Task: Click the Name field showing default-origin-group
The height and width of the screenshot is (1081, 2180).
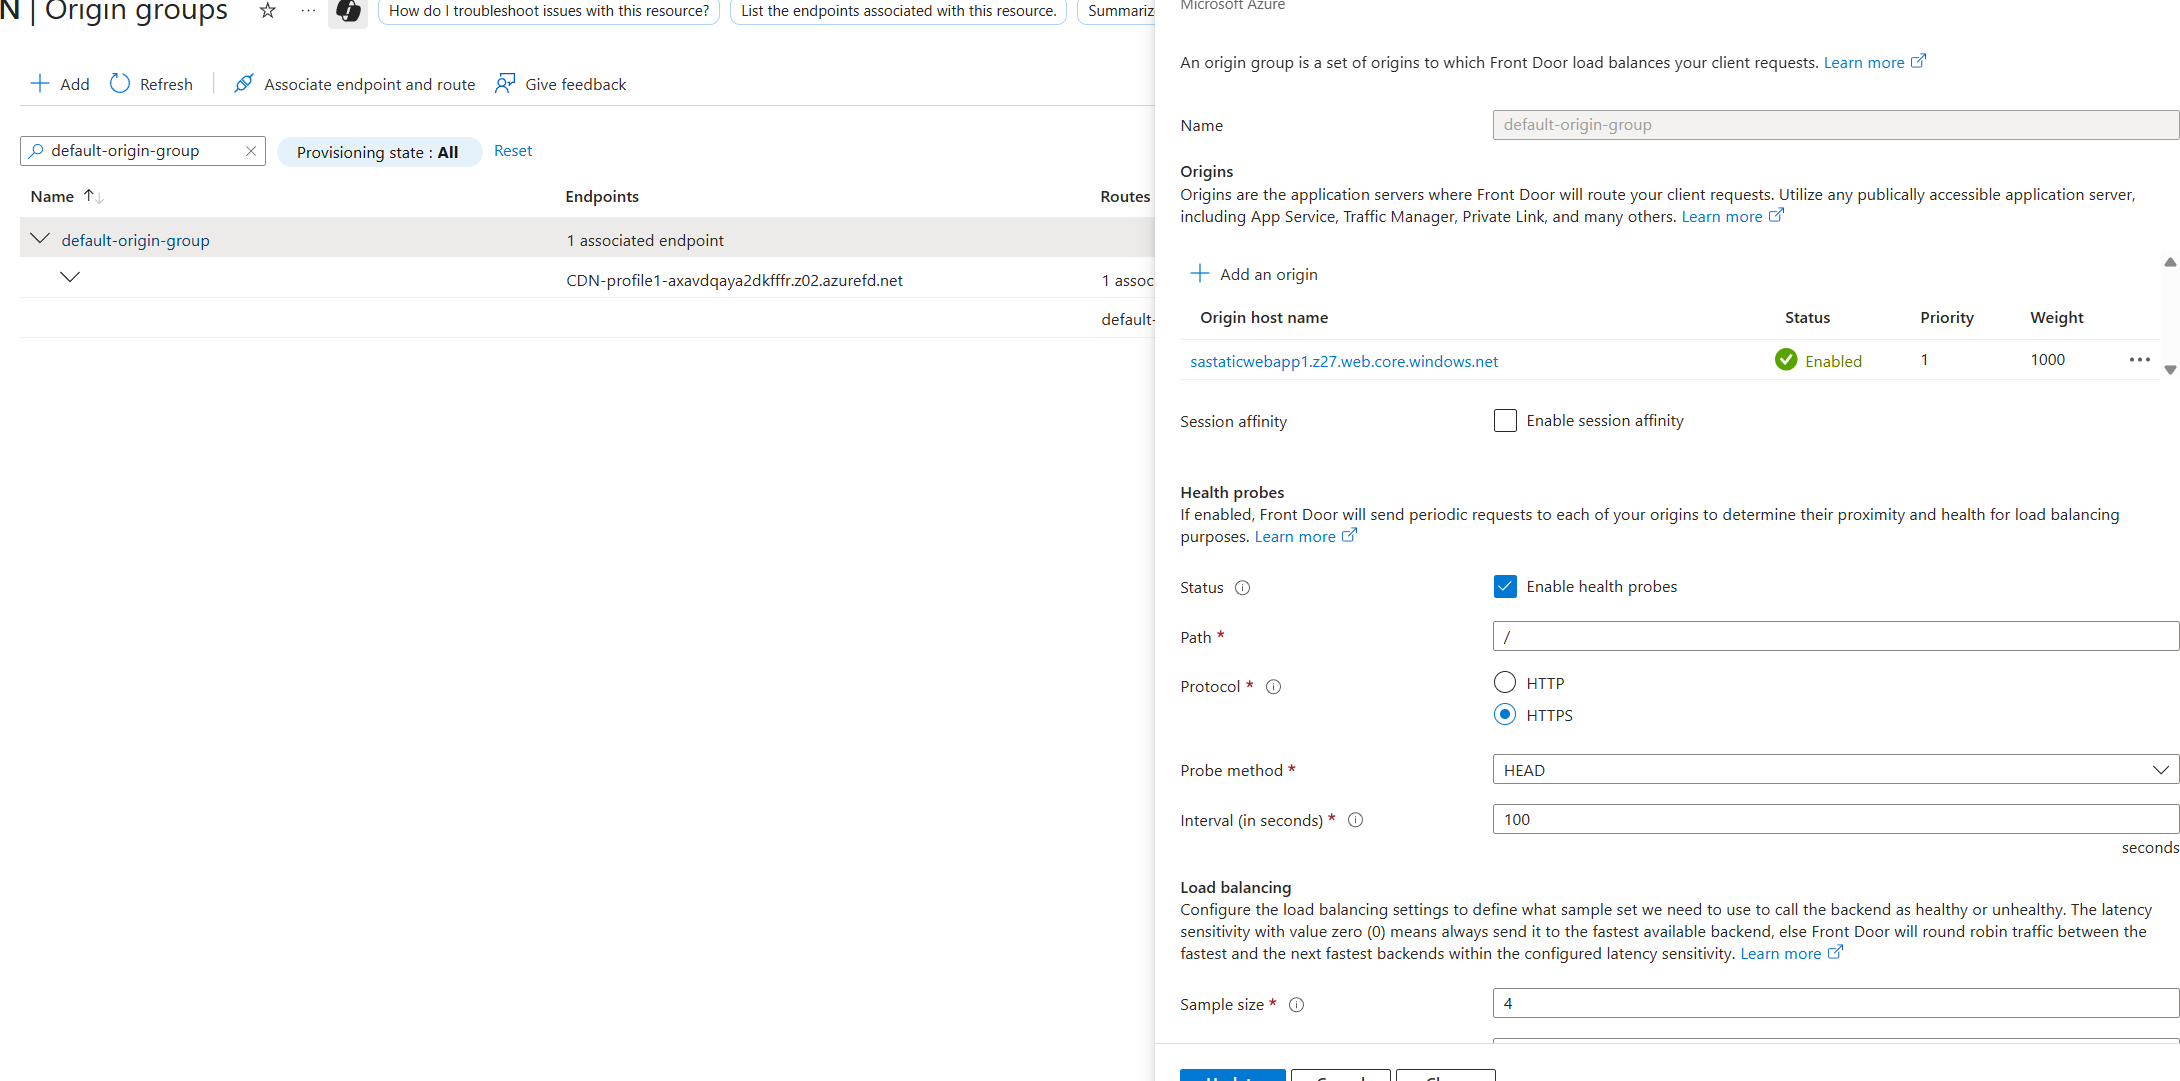Action: (x=1836, y=125)
